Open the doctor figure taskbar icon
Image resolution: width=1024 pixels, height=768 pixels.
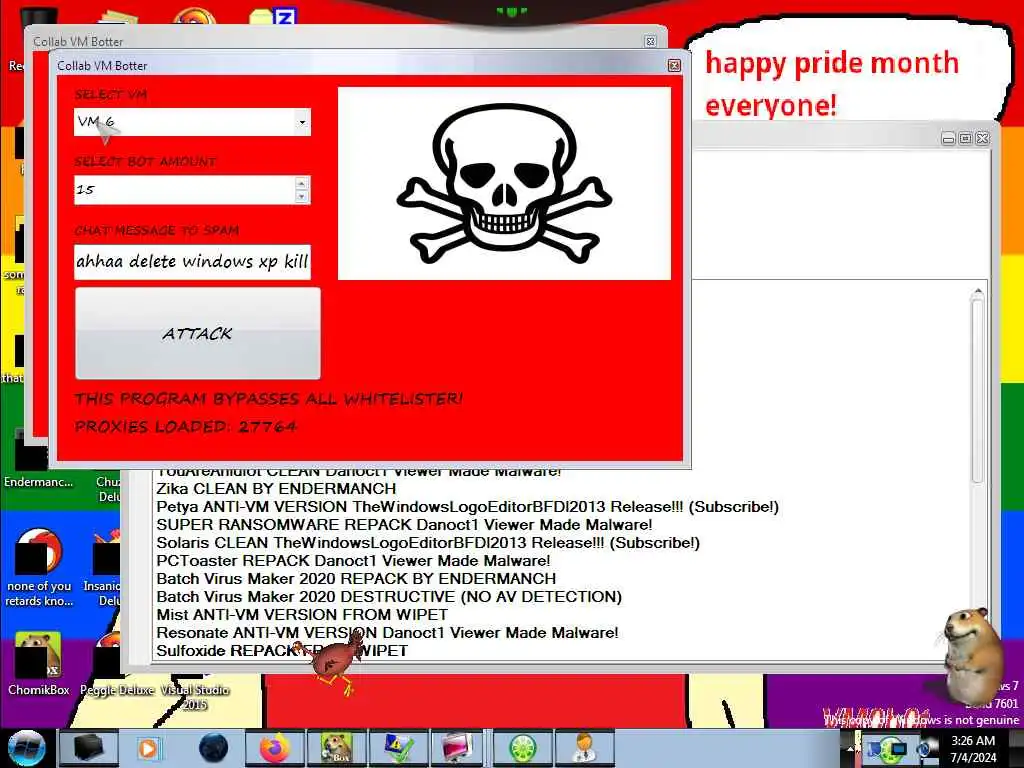584,748
